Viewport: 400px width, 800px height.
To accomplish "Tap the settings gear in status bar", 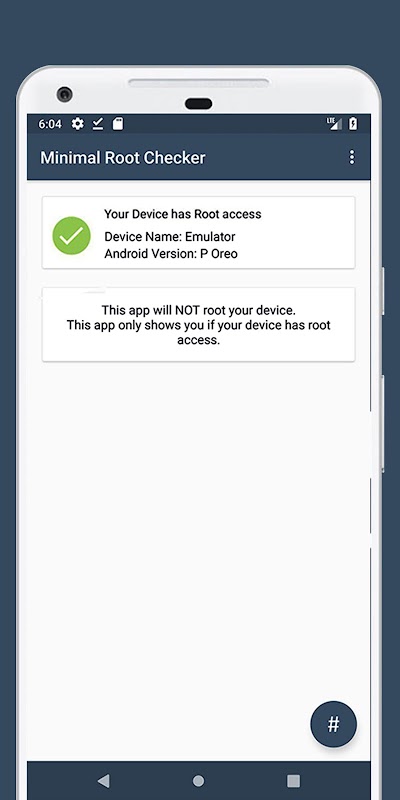I will 78,123.
